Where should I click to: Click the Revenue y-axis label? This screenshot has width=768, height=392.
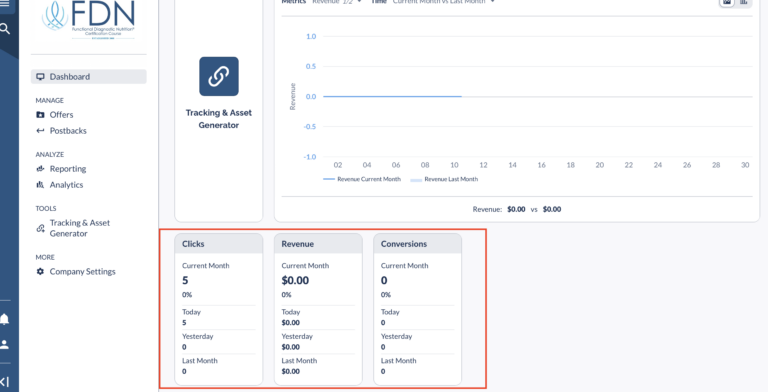(293, 97)
